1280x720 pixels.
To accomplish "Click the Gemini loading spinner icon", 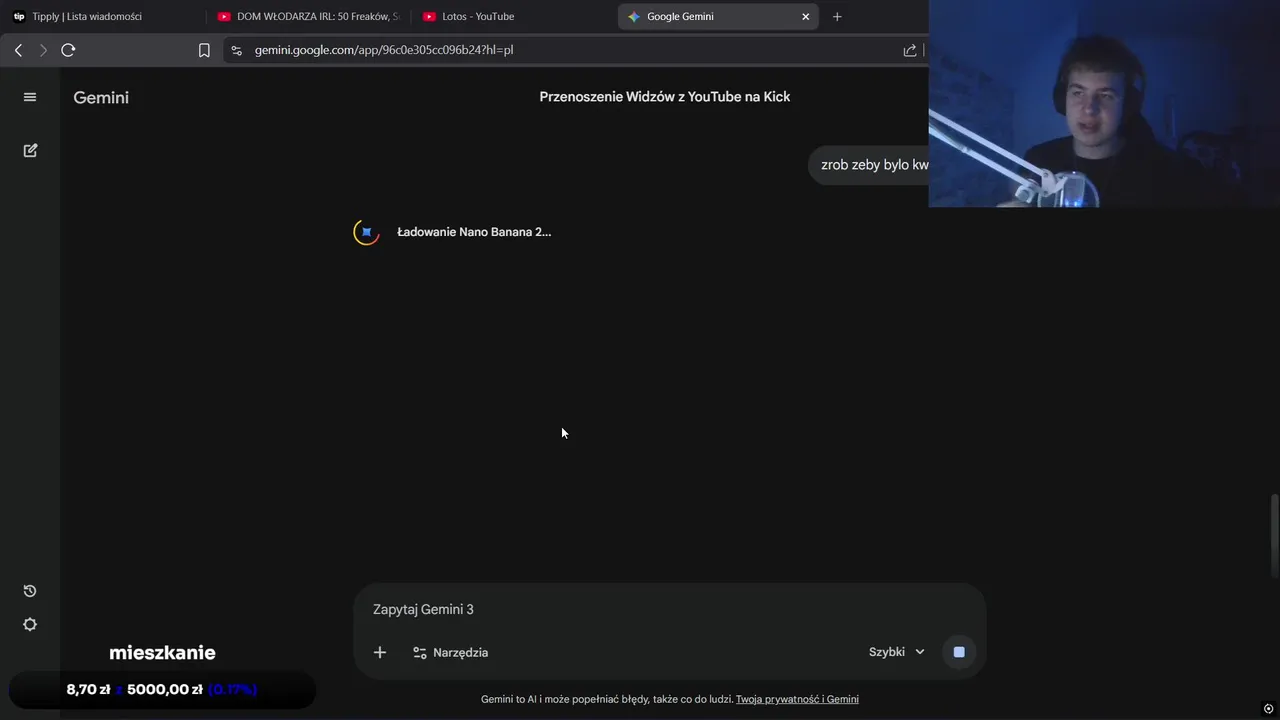I will coord(367,232).
